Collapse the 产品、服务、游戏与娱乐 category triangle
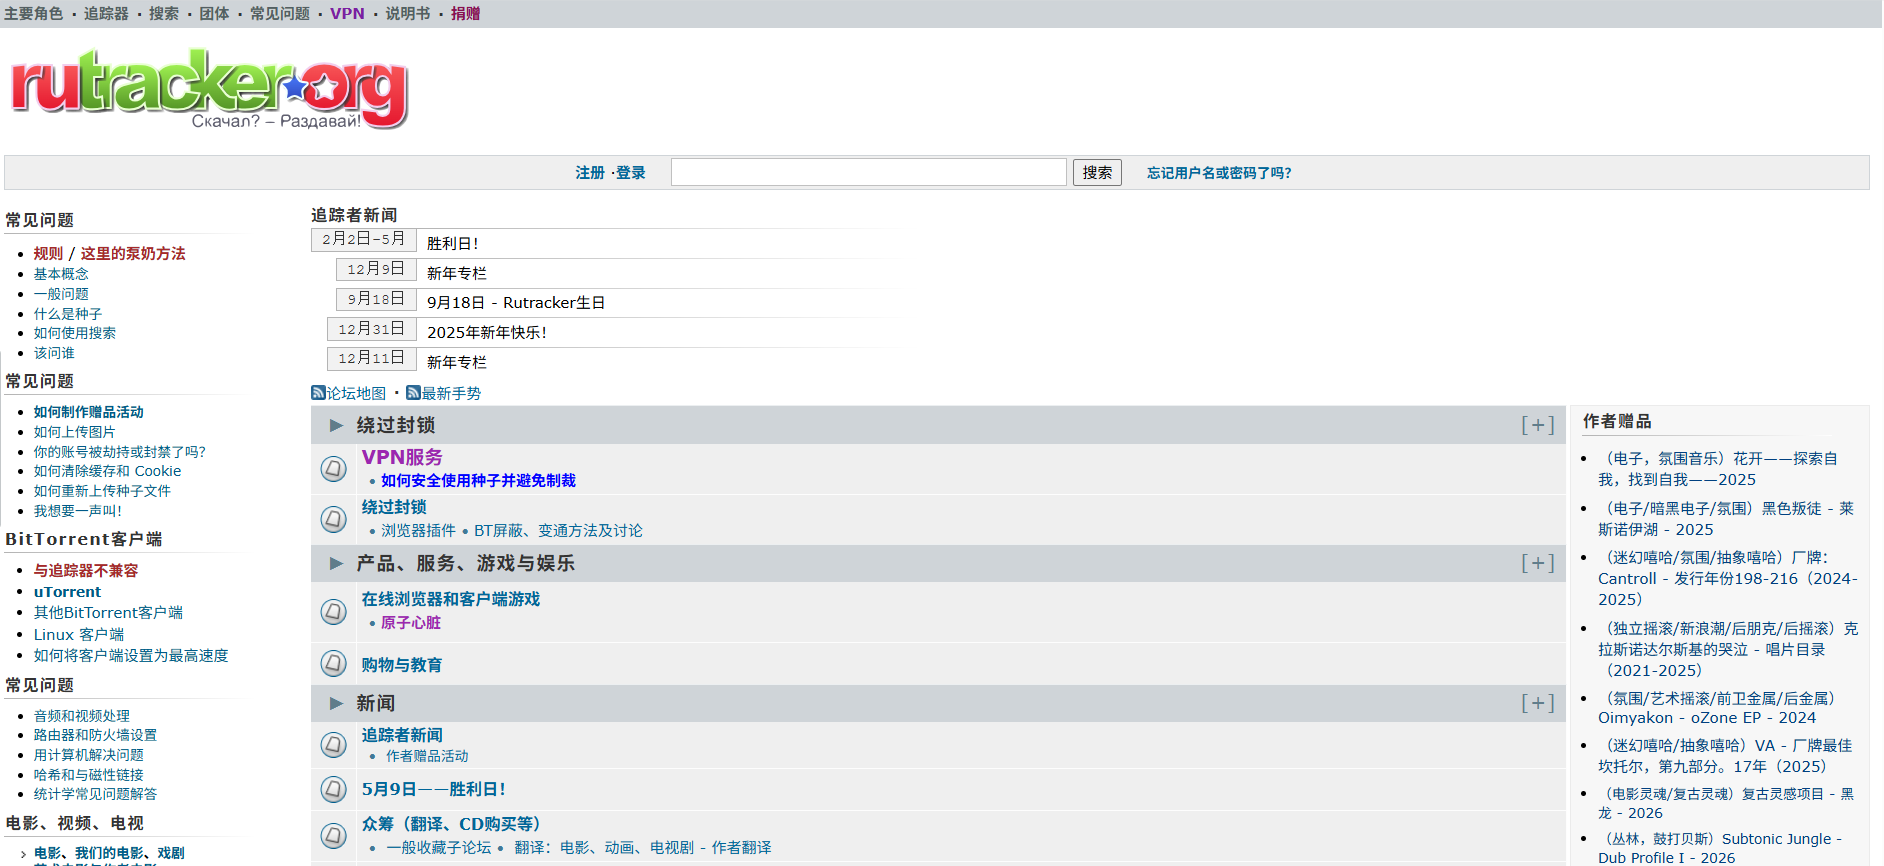Viewport: 1884px width, 866px height. [337, 563]
